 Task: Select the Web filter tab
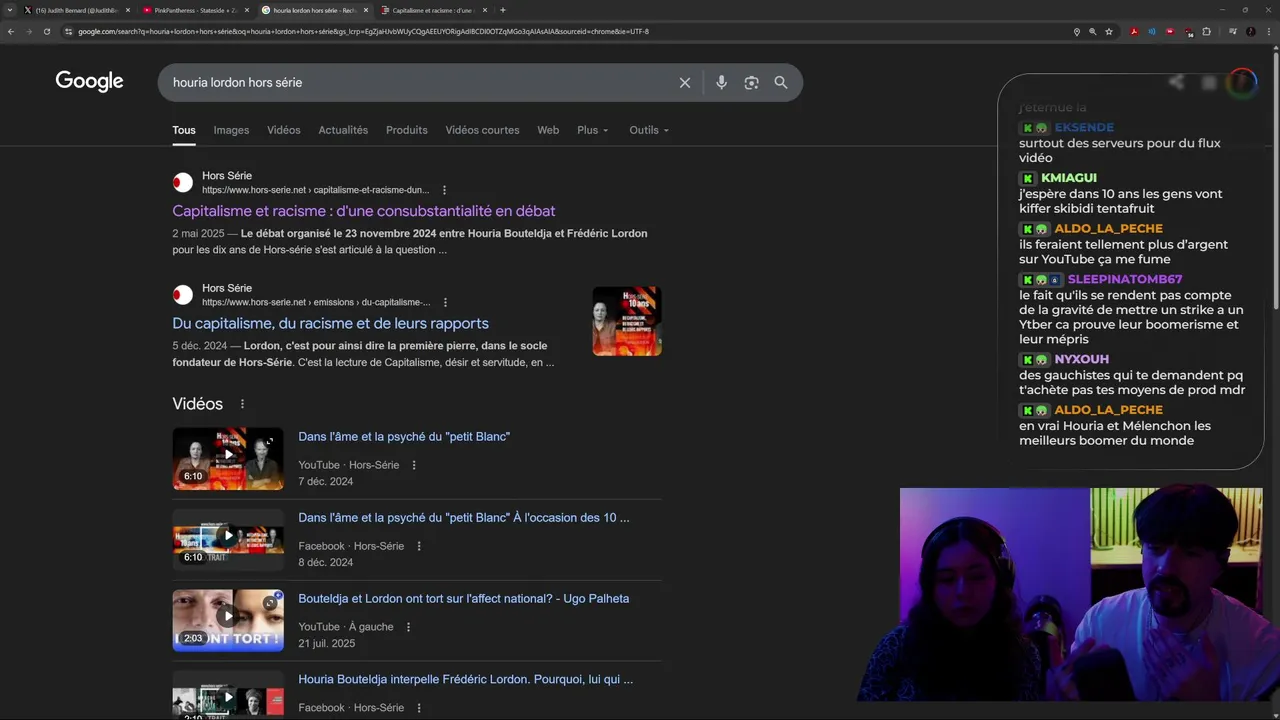point(548,130)
